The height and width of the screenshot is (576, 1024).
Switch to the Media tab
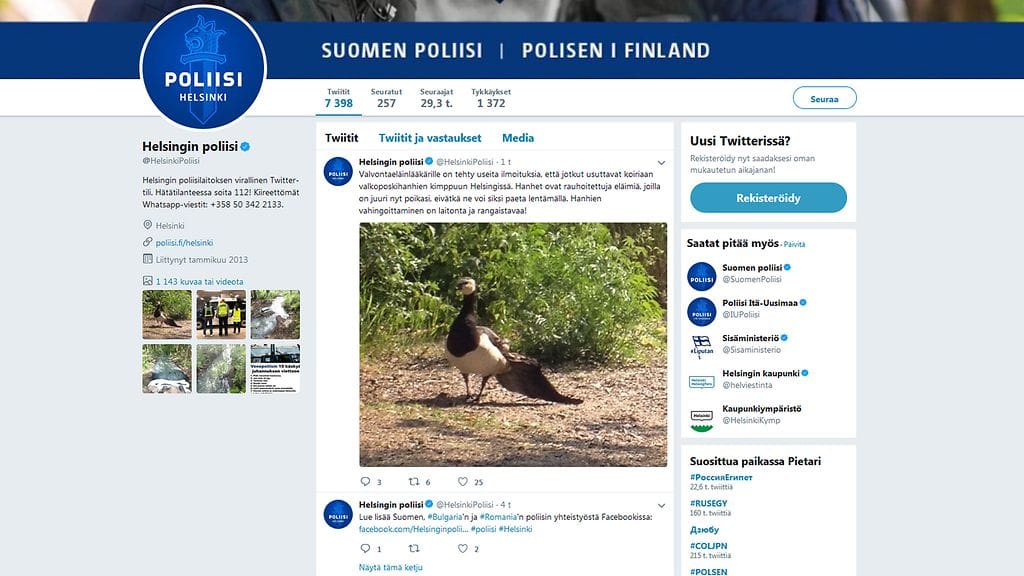(518, 137)
